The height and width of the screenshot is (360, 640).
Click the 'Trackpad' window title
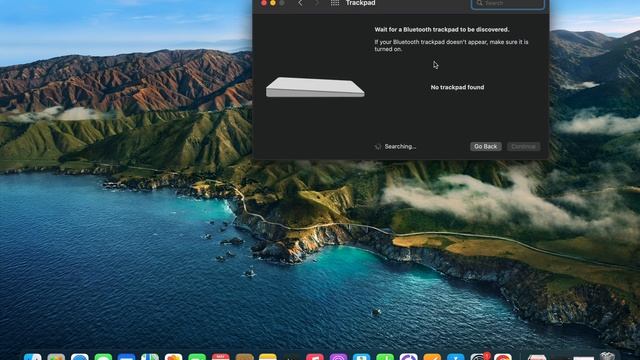point(360,3)
